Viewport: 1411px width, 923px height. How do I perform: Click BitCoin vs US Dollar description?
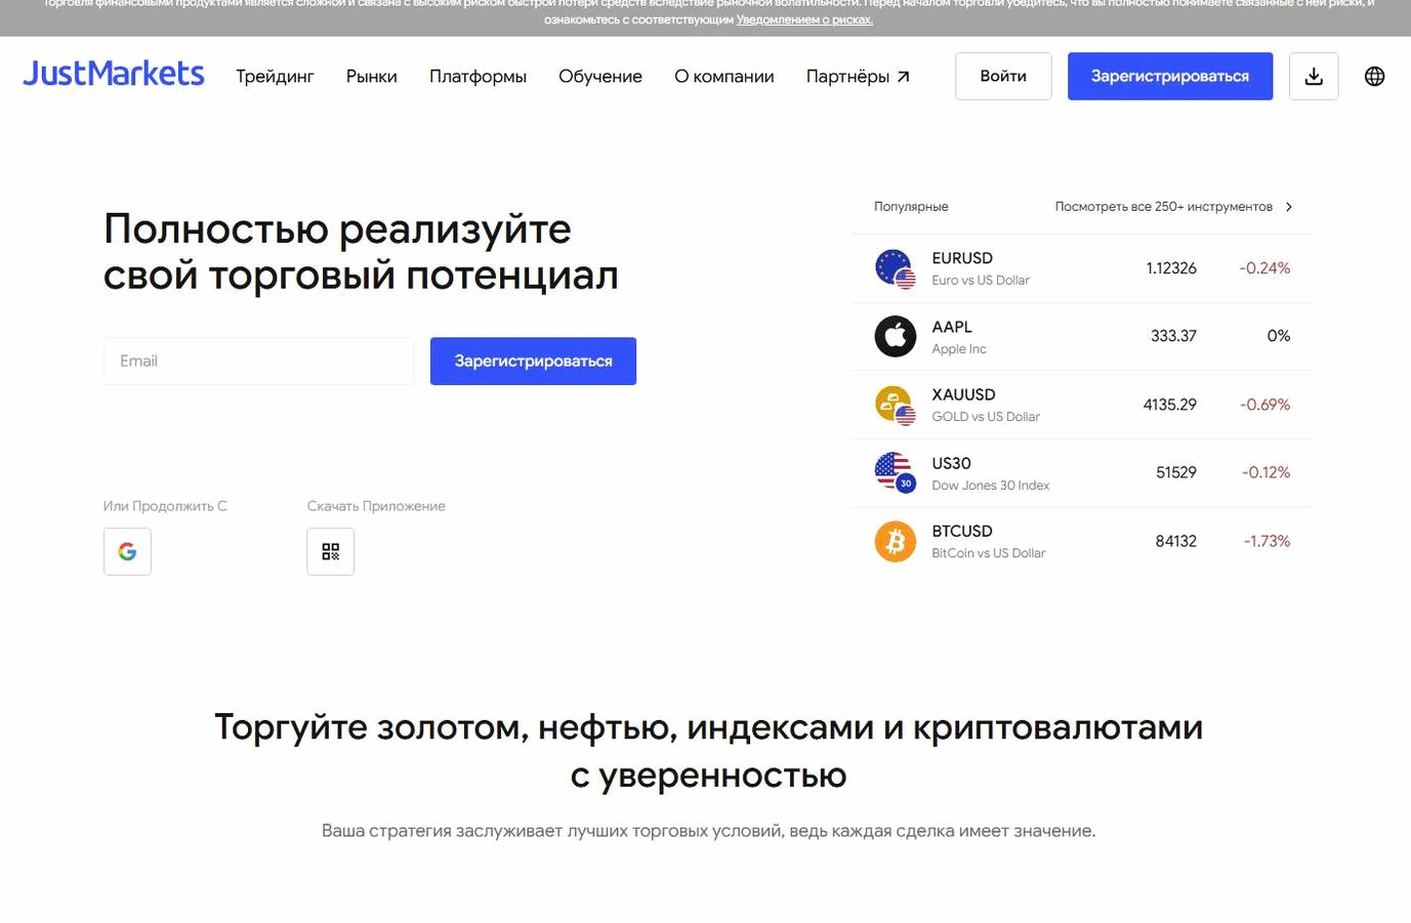[x=988, y=553]
